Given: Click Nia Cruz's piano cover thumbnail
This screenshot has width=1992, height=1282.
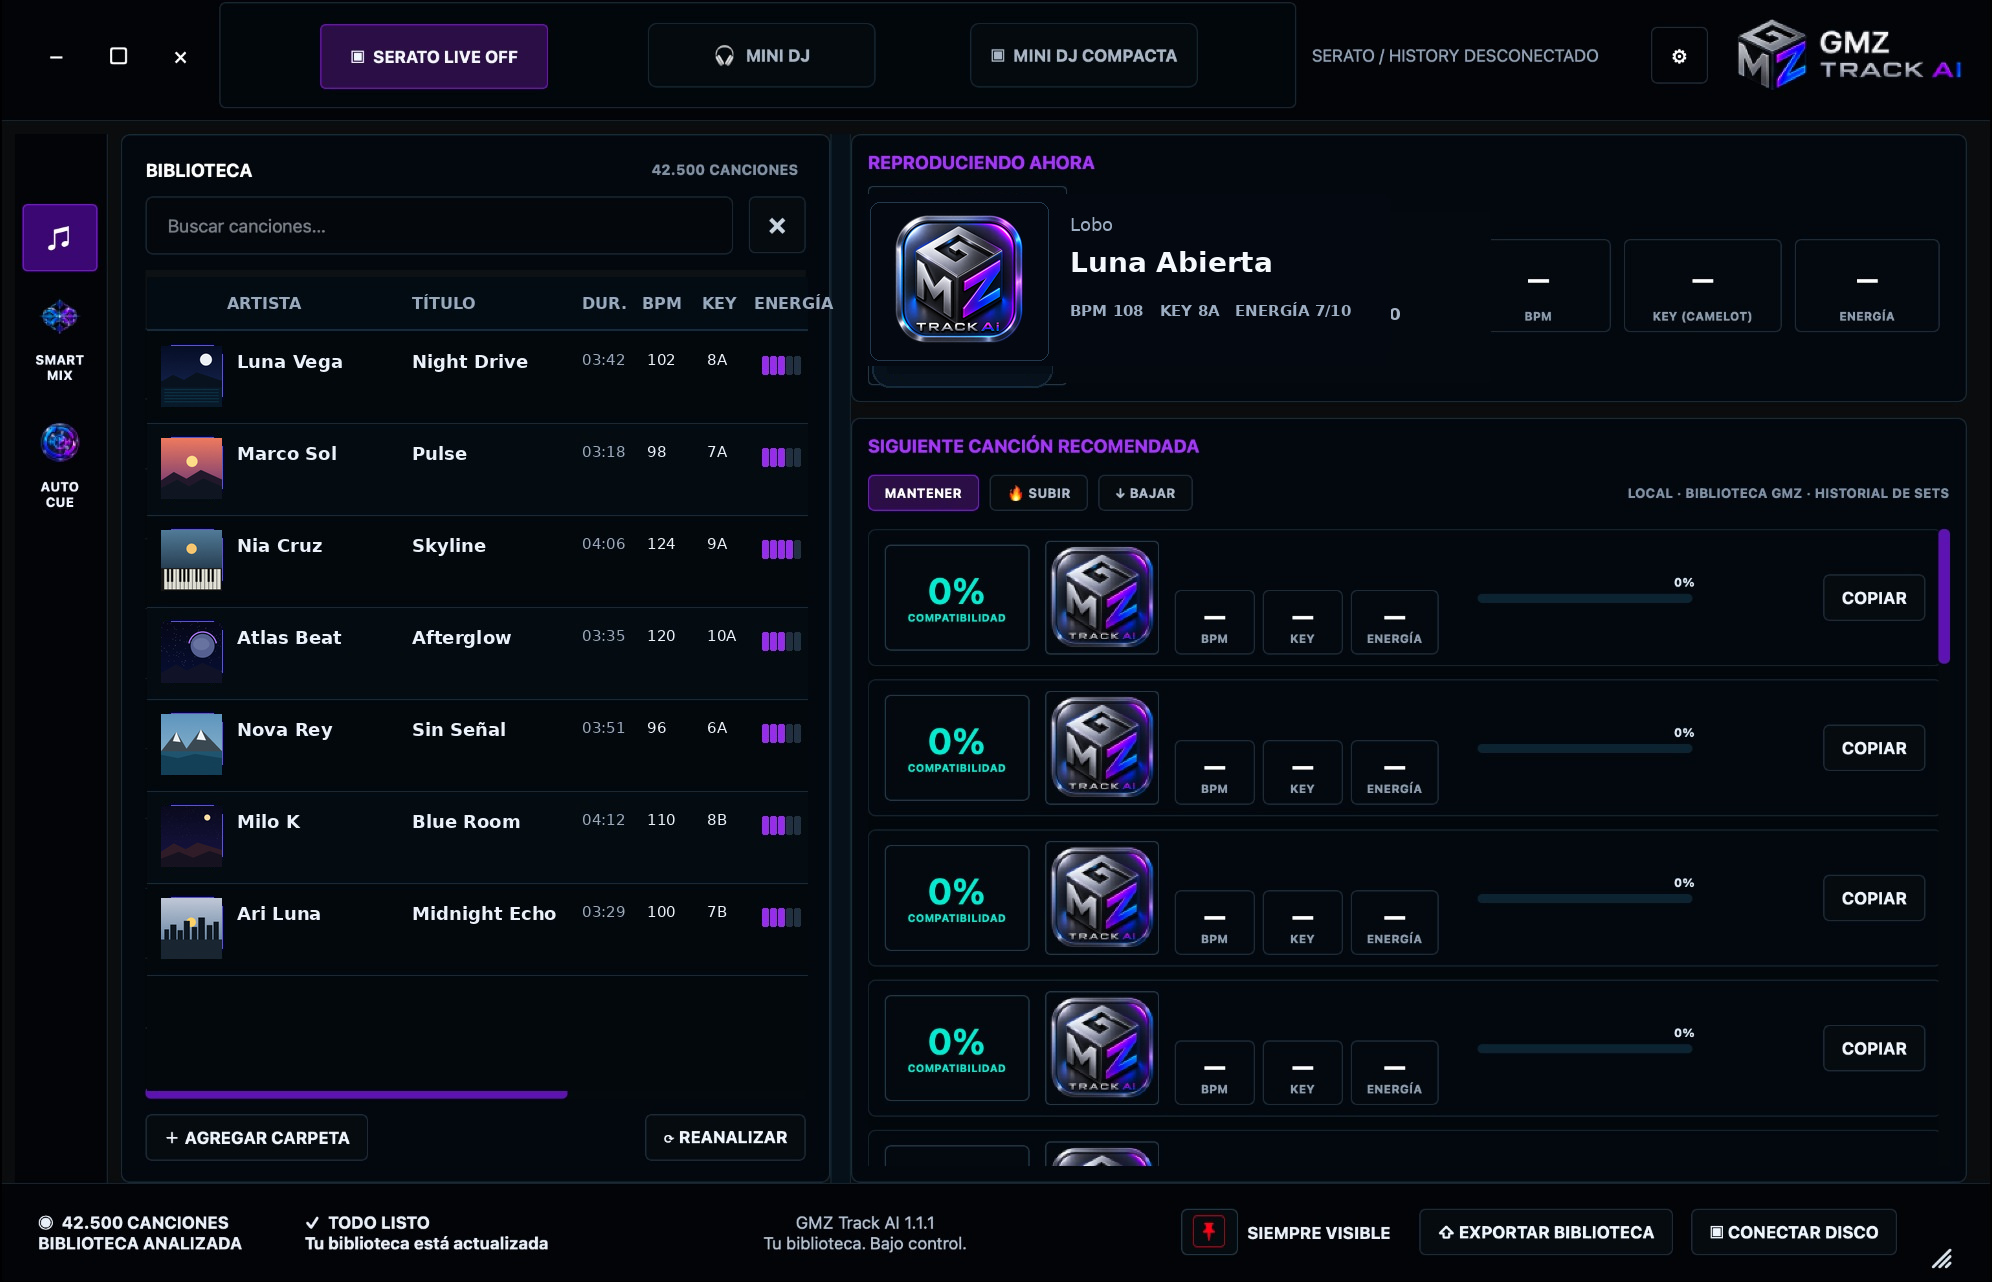Looking at the screenshot, I should coord(191,560).
